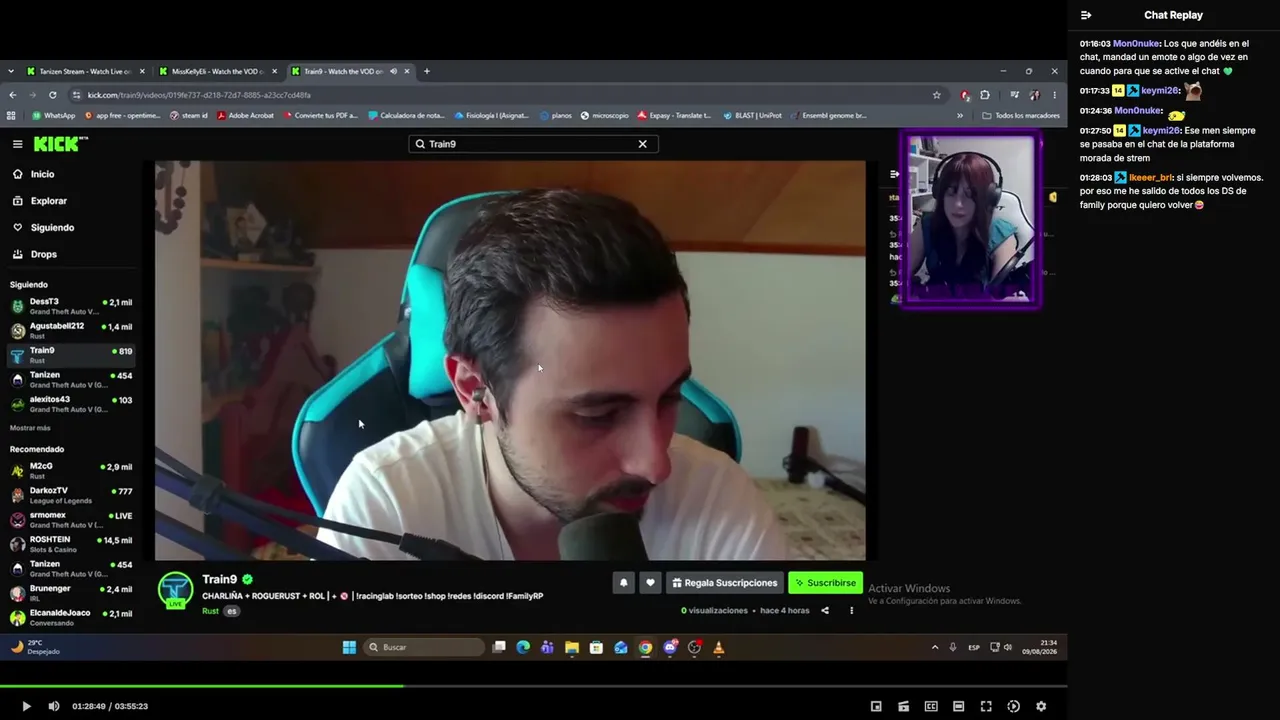Toggle closed captions CC button
1280x720 pixels.
tap(931, 706)
